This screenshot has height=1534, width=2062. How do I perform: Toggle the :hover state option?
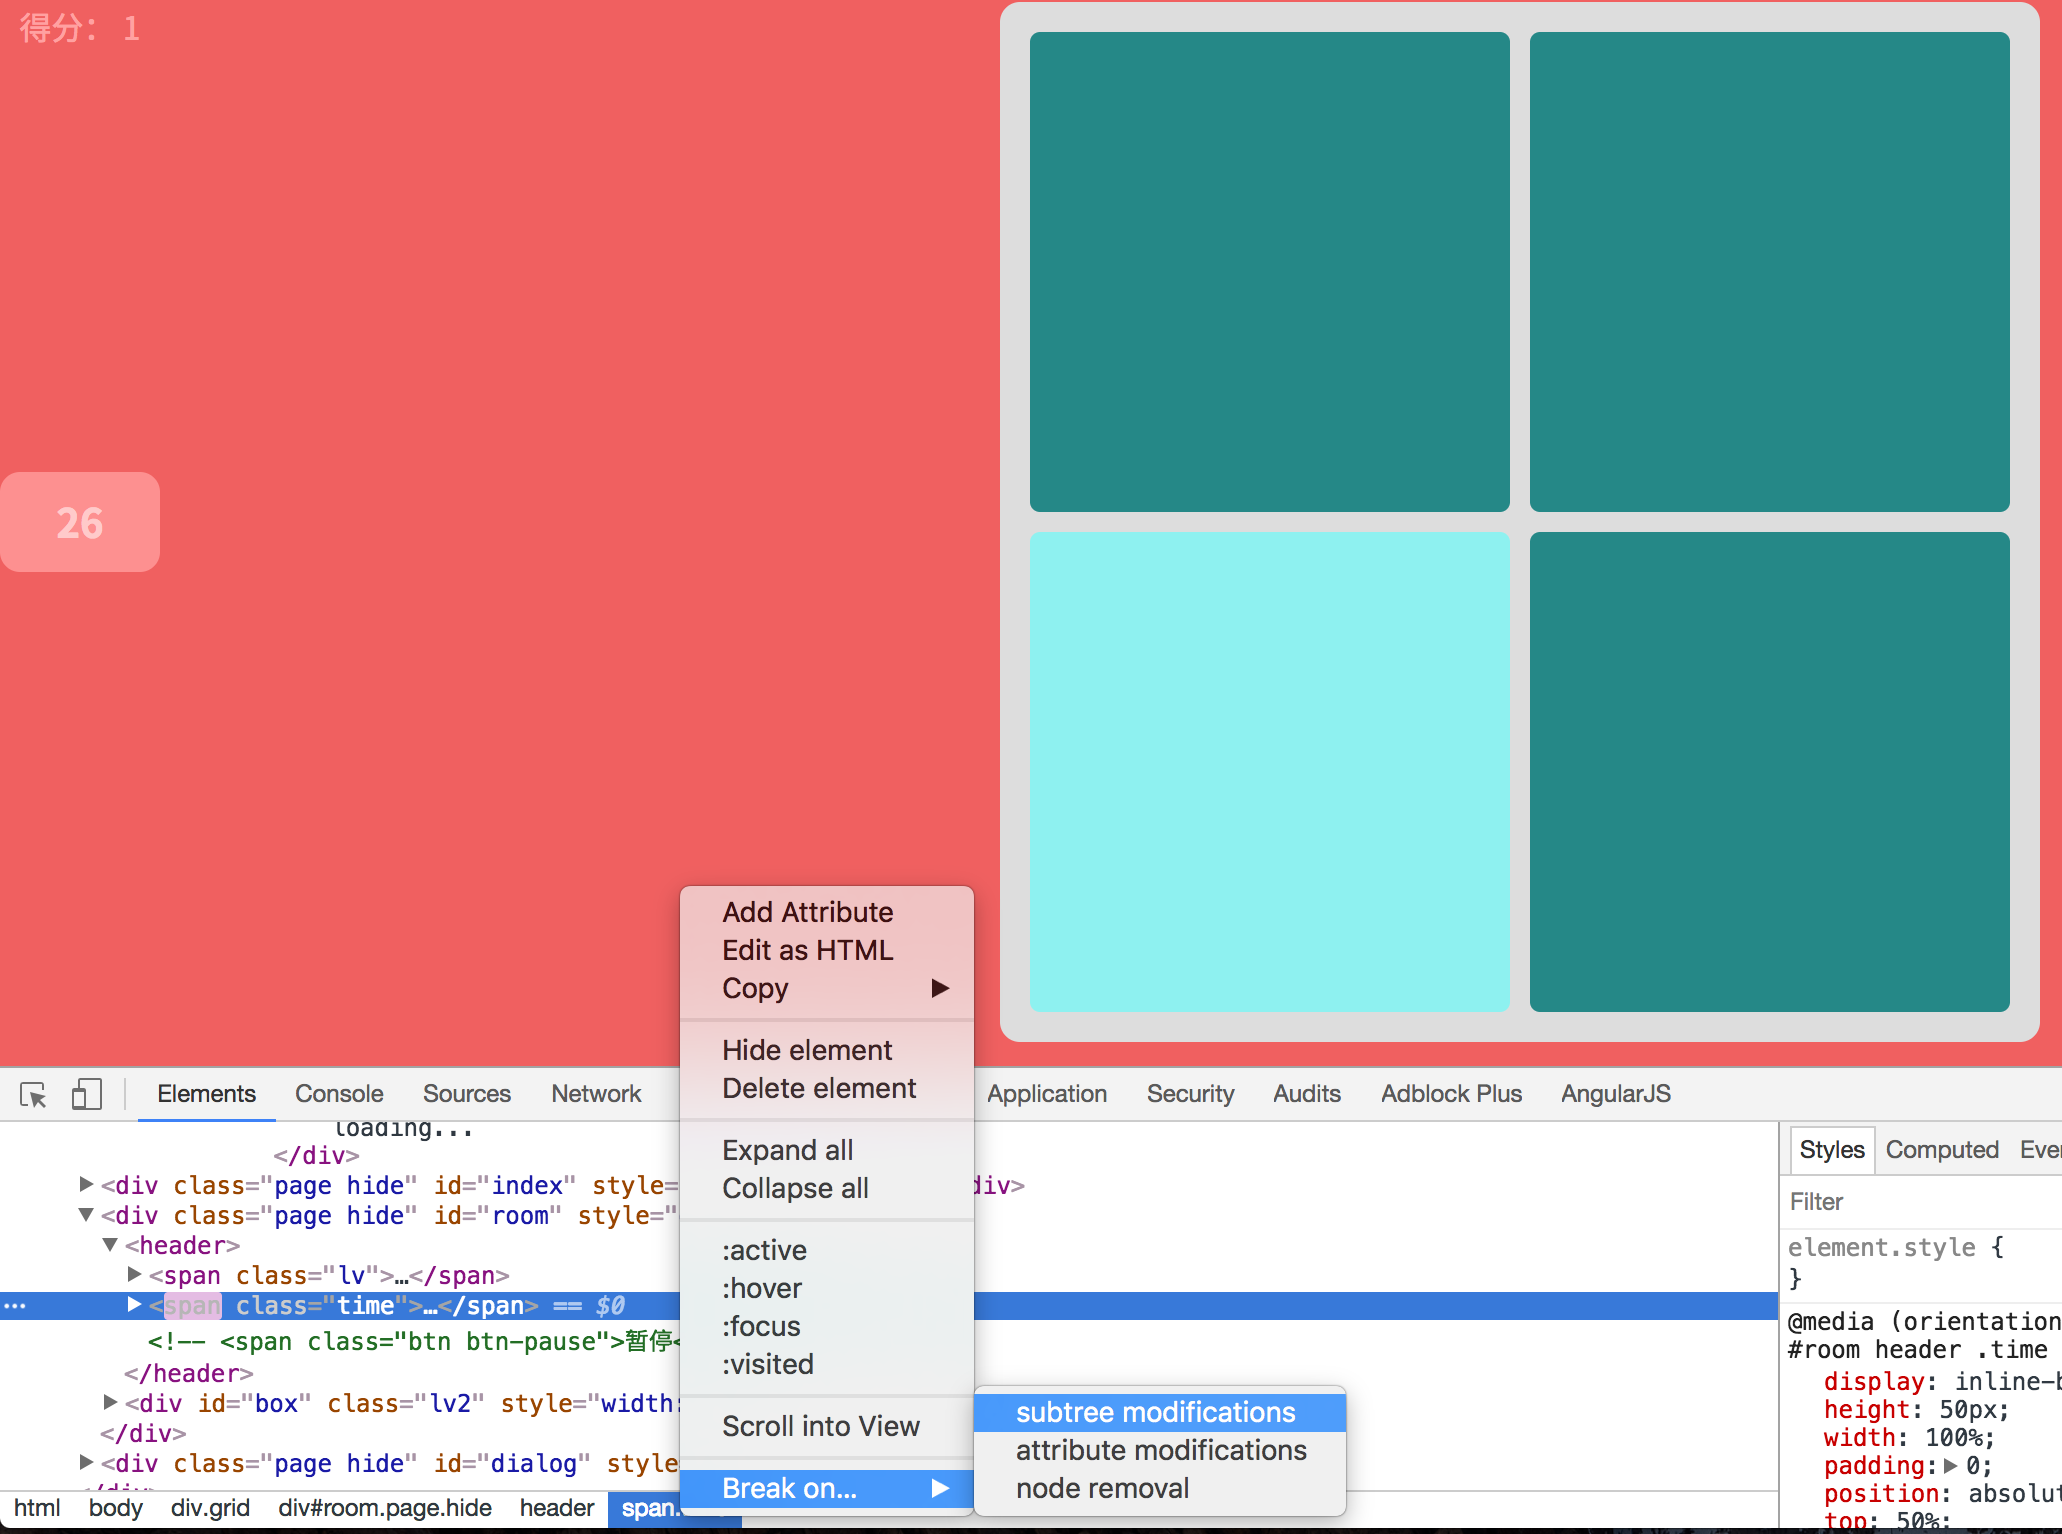762,1288
